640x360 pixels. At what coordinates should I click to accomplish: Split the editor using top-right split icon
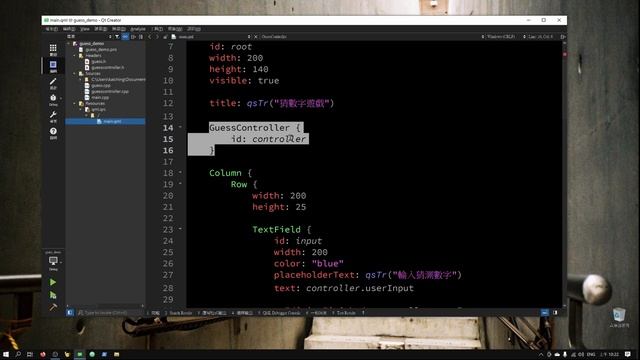563,37
